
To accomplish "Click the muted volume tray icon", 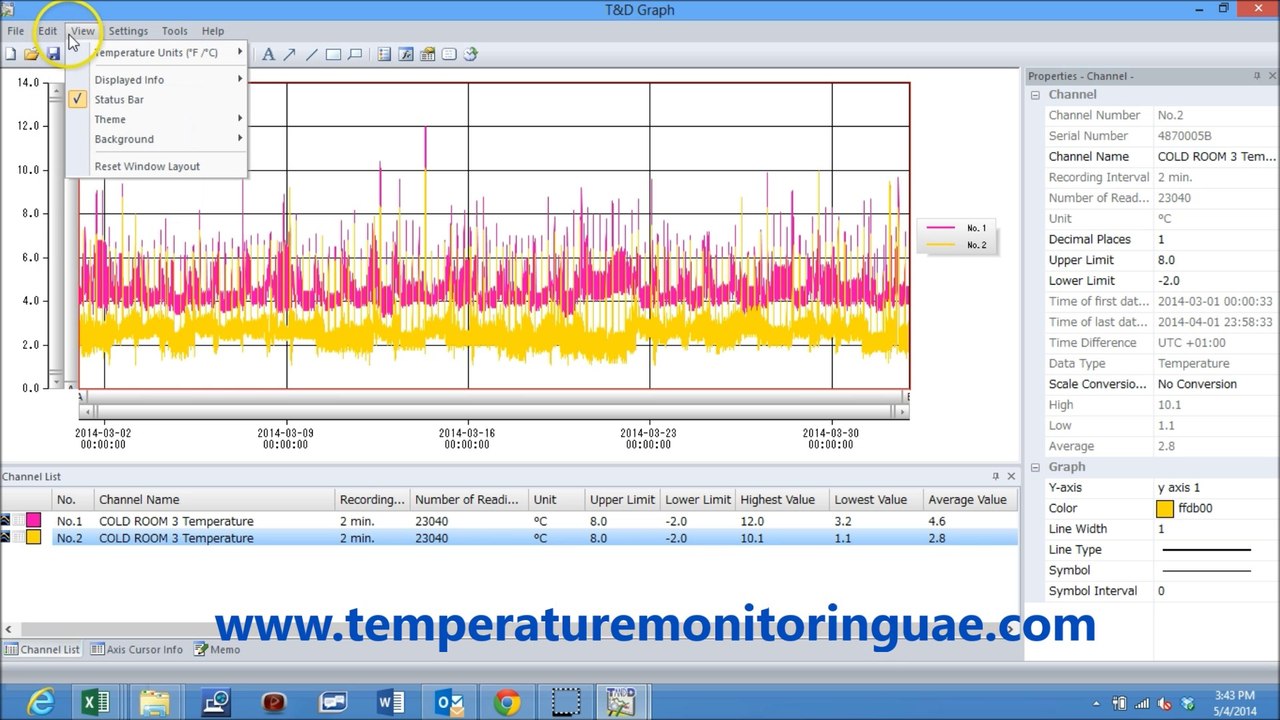I will click(x=1165, y=703).
